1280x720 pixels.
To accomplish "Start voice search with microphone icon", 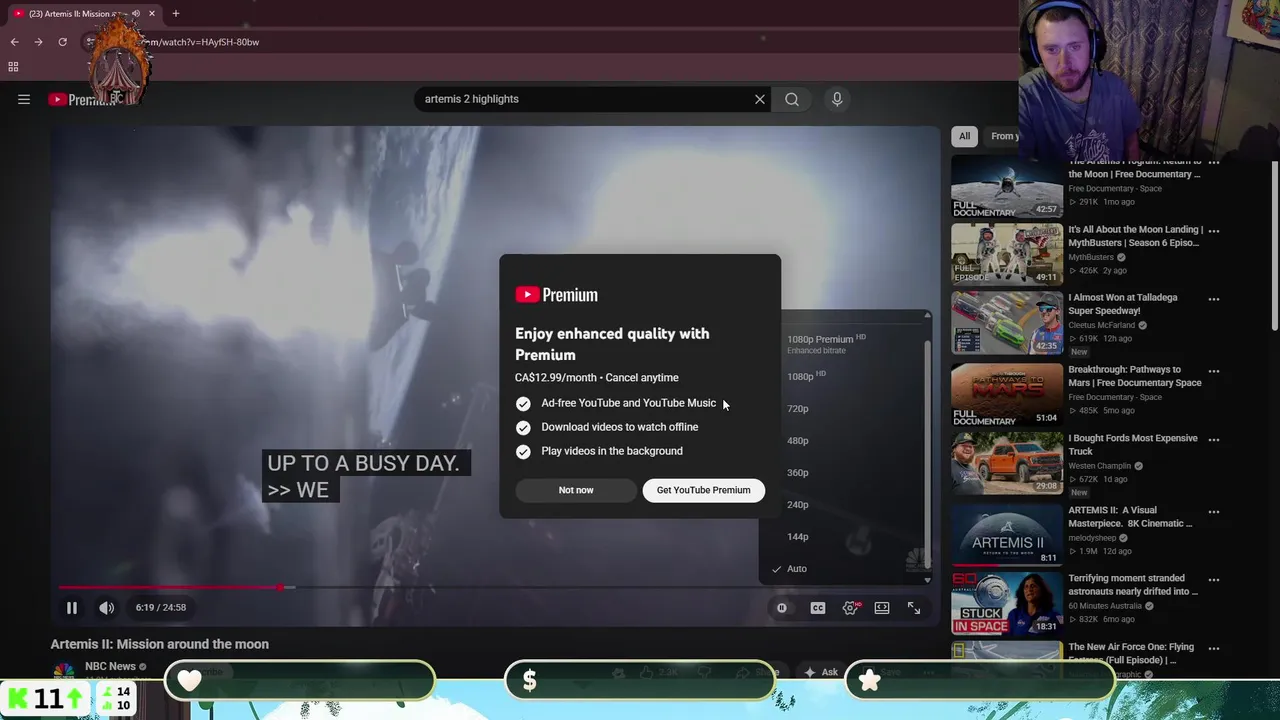I will click(x=837, y=99).
